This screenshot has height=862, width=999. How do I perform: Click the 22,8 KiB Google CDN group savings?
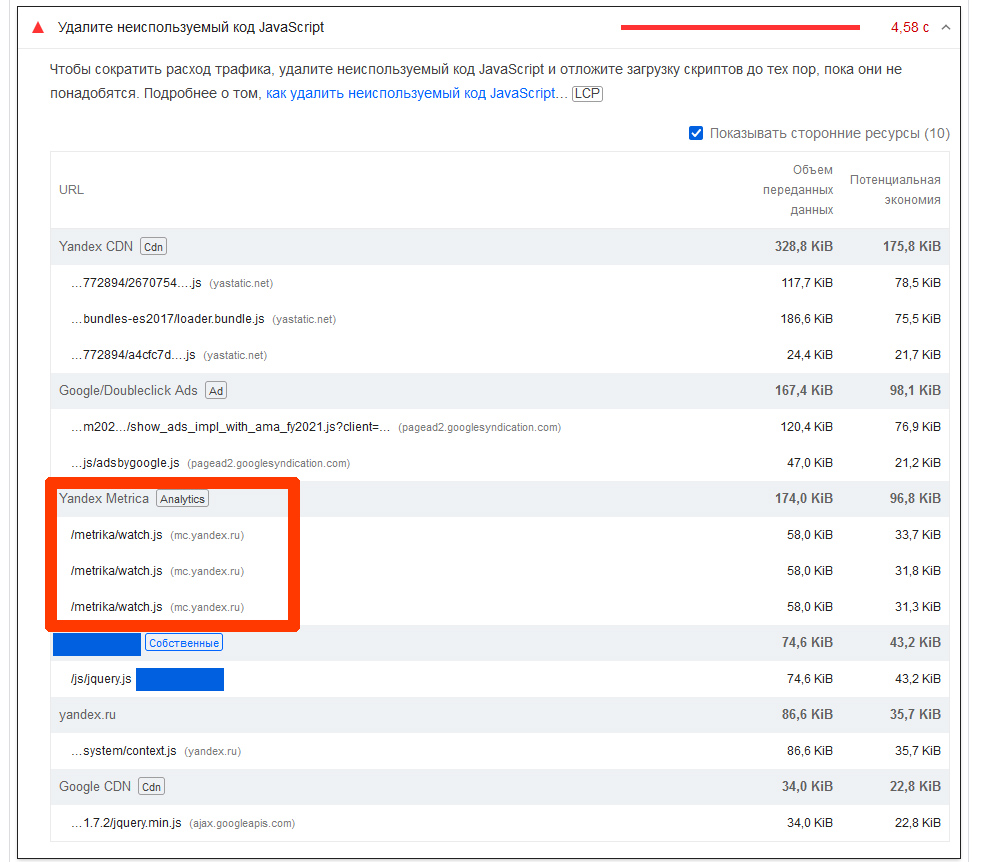[x=915, y=787]
